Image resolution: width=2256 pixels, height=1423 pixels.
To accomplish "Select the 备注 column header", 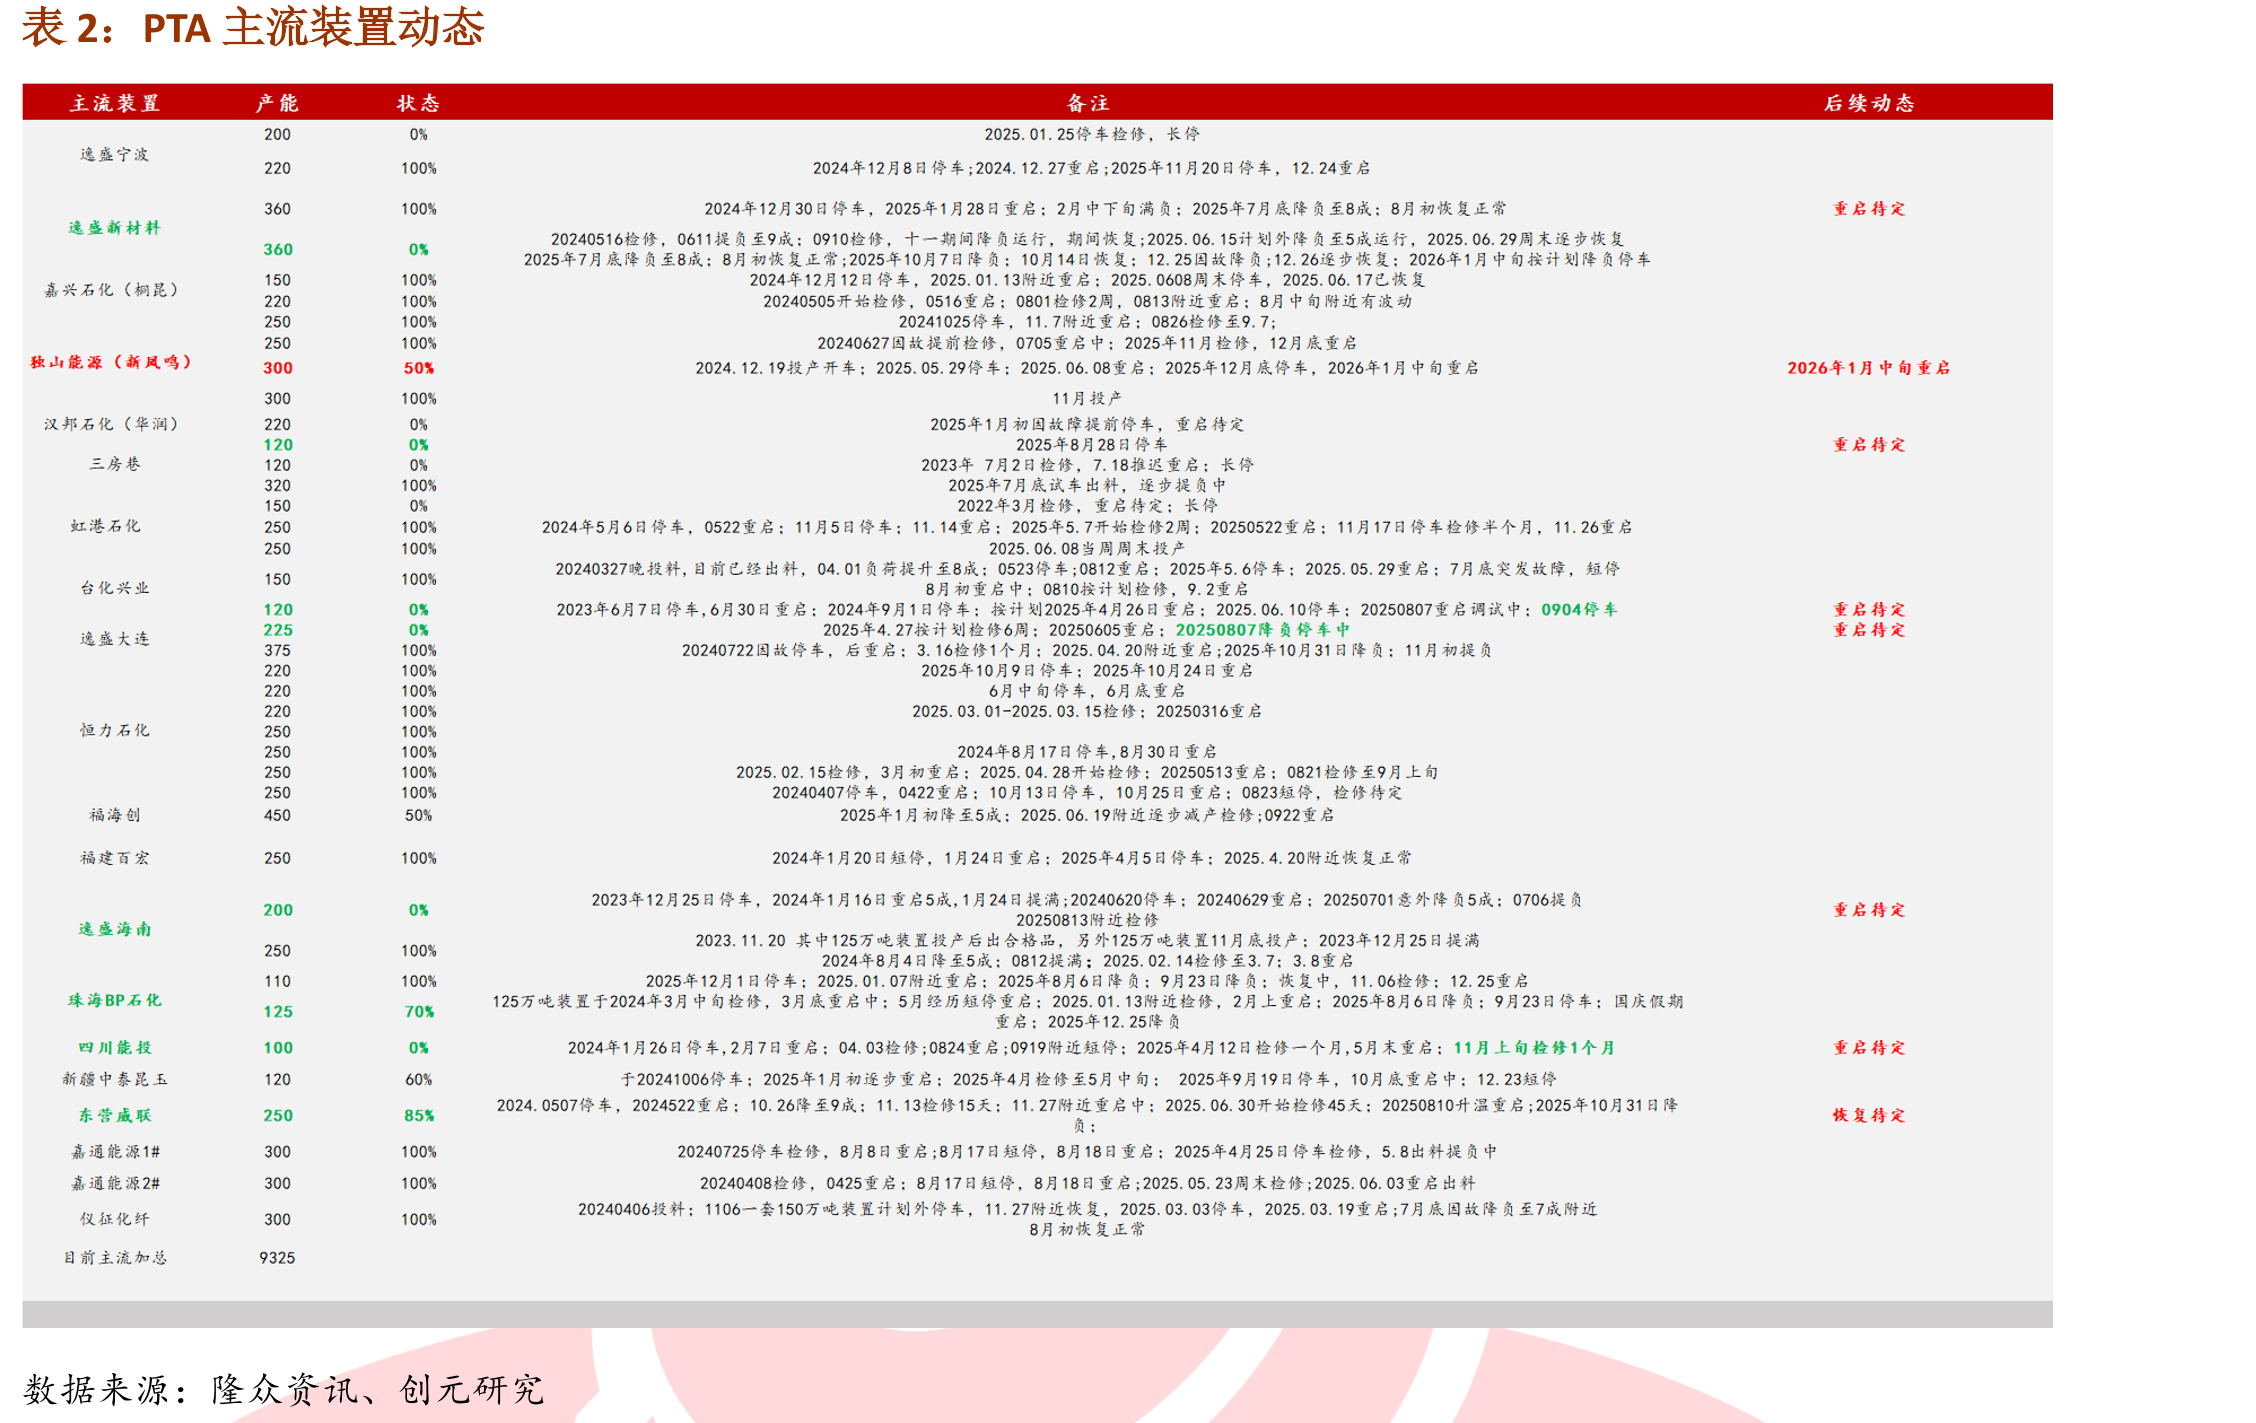I will [1088, 103].
